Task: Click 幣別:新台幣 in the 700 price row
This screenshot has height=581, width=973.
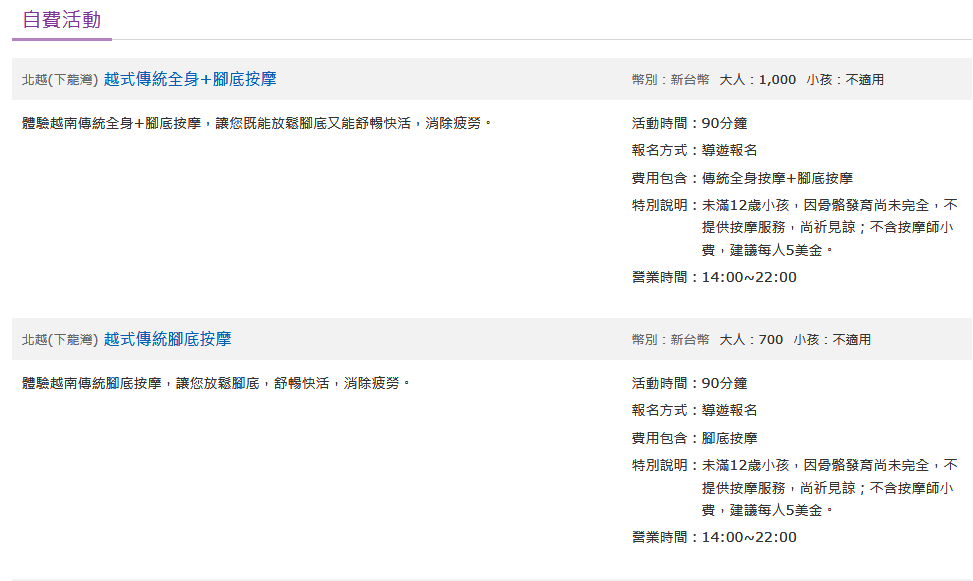Action: 670,340
